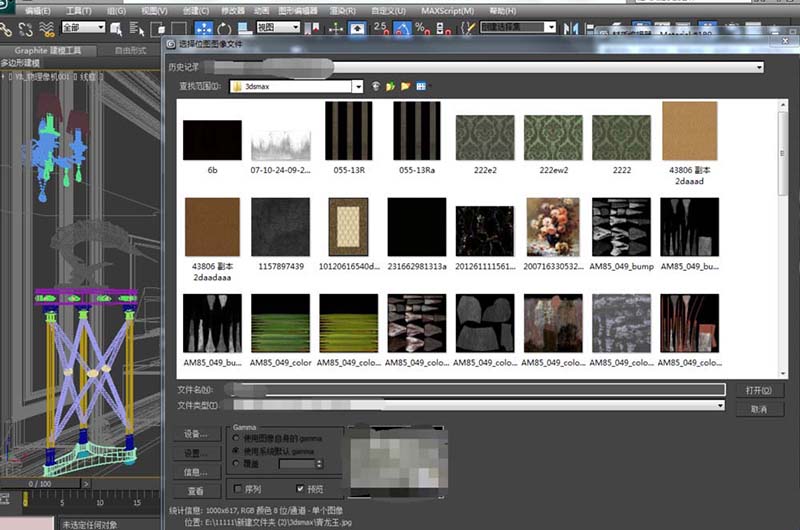The height and width of the screenshot is (530, 800).
Task: Click the 设置... setup button
Action: click(x=196, y=453)
